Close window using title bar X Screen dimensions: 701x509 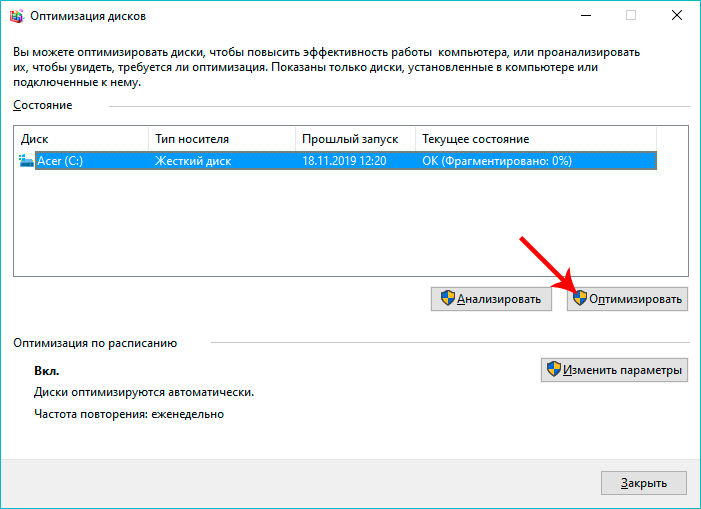coord(677,16)
